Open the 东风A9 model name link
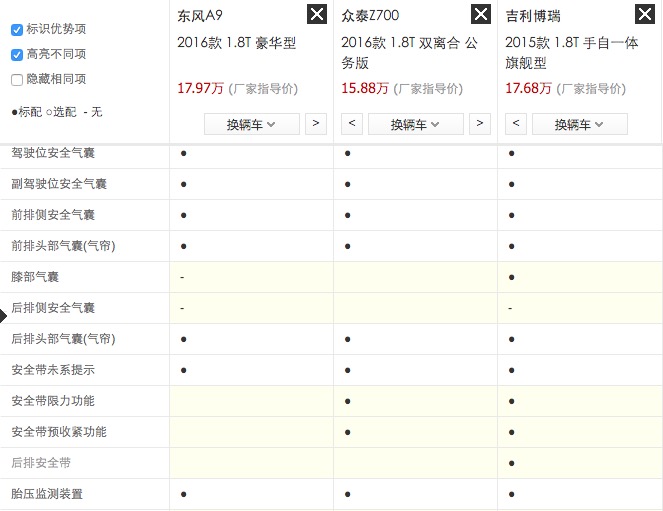The height and width of the screenshot is (511, 663). pyautogui.click(x=200, y=16)
